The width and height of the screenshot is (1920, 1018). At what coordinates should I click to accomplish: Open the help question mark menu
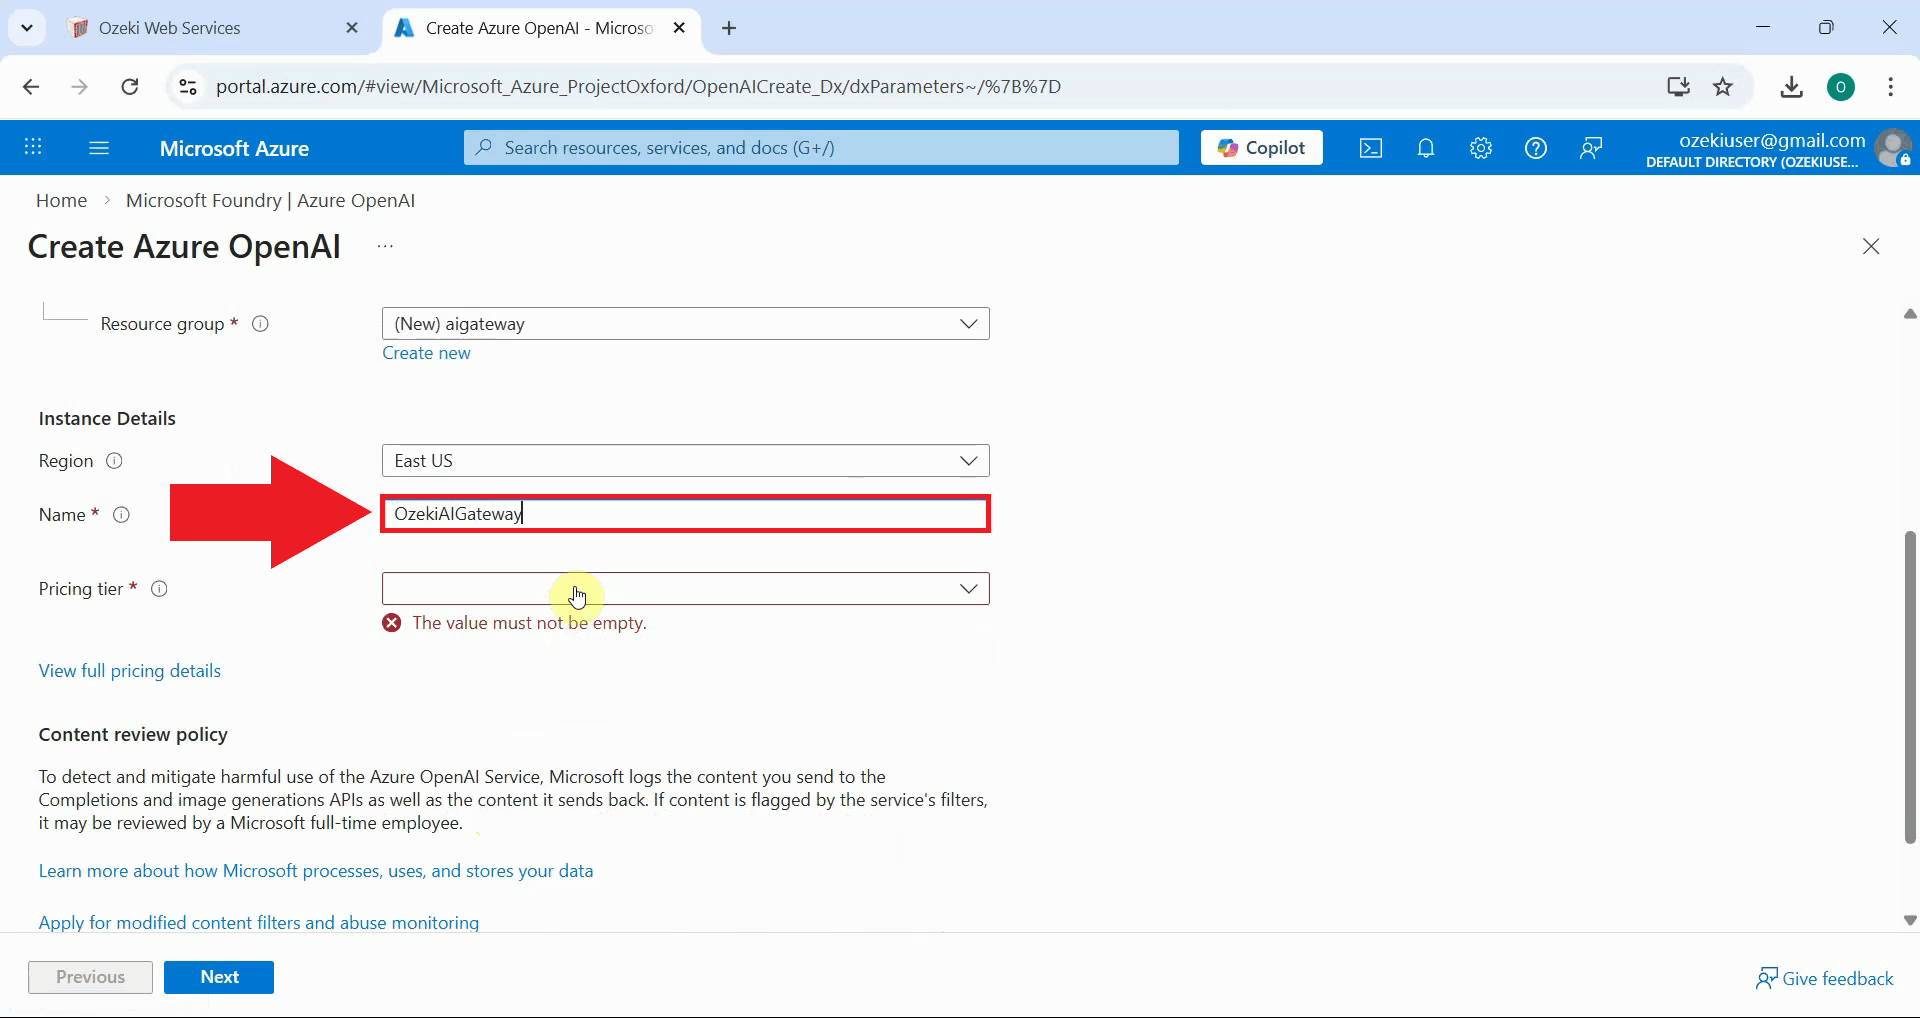1535,147
